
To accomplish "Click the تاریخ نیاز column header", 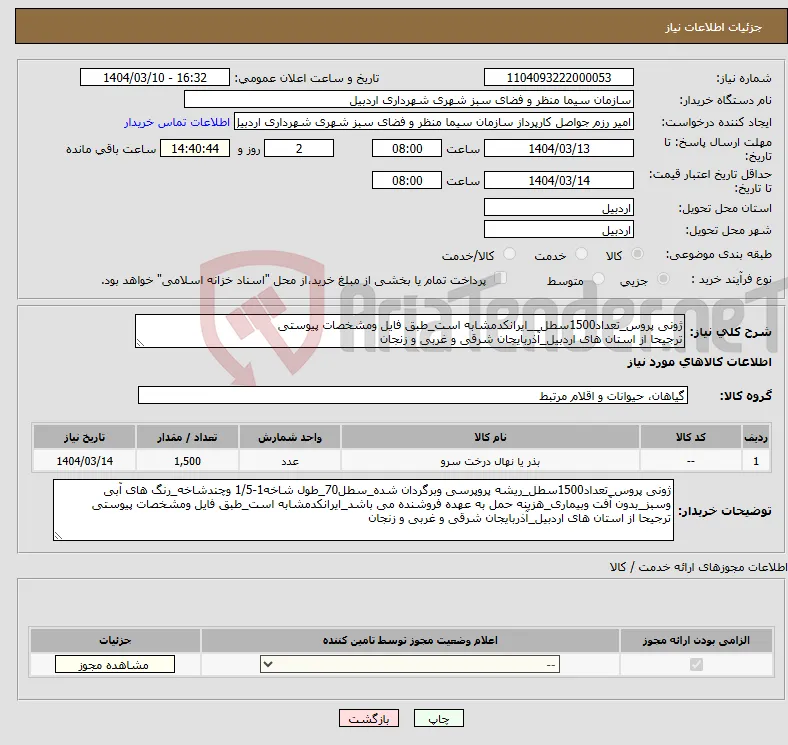I will tap(84, 437).
